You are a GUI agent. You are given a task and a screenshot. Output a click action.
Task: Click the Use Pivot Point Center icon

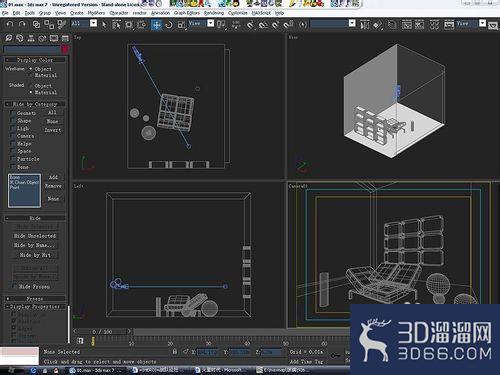tap(221, 24)
